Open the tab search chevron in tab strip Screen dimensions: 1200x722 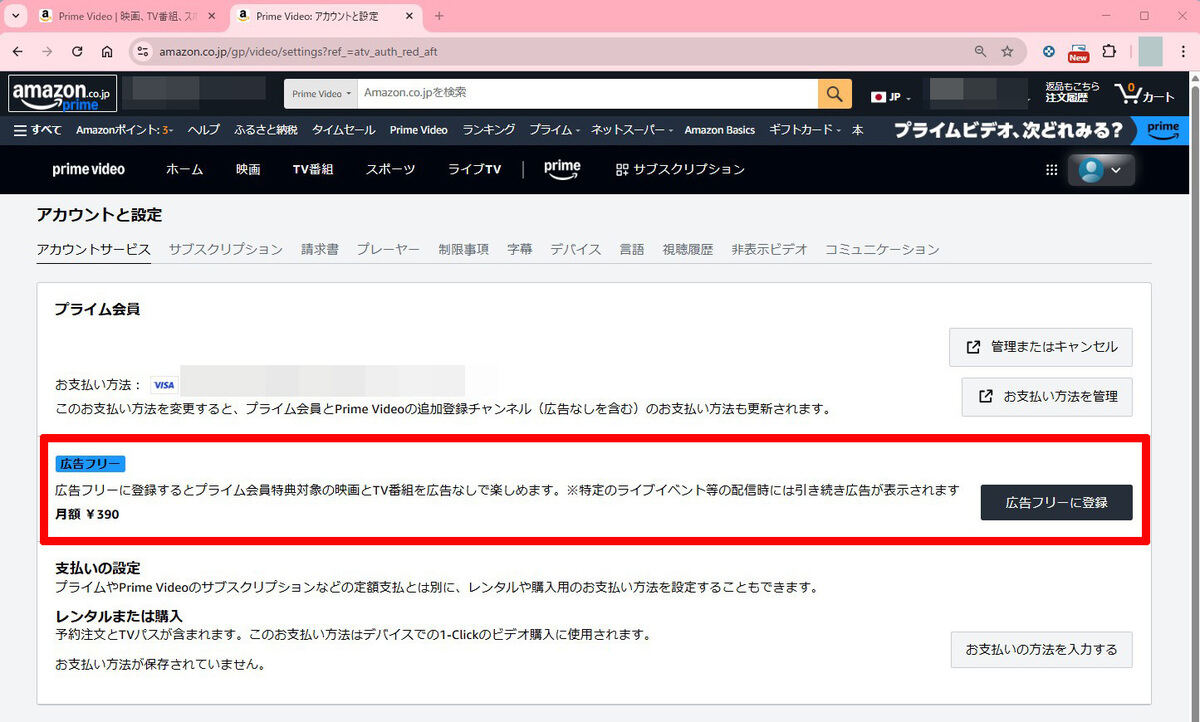click(x=17, y=16)
